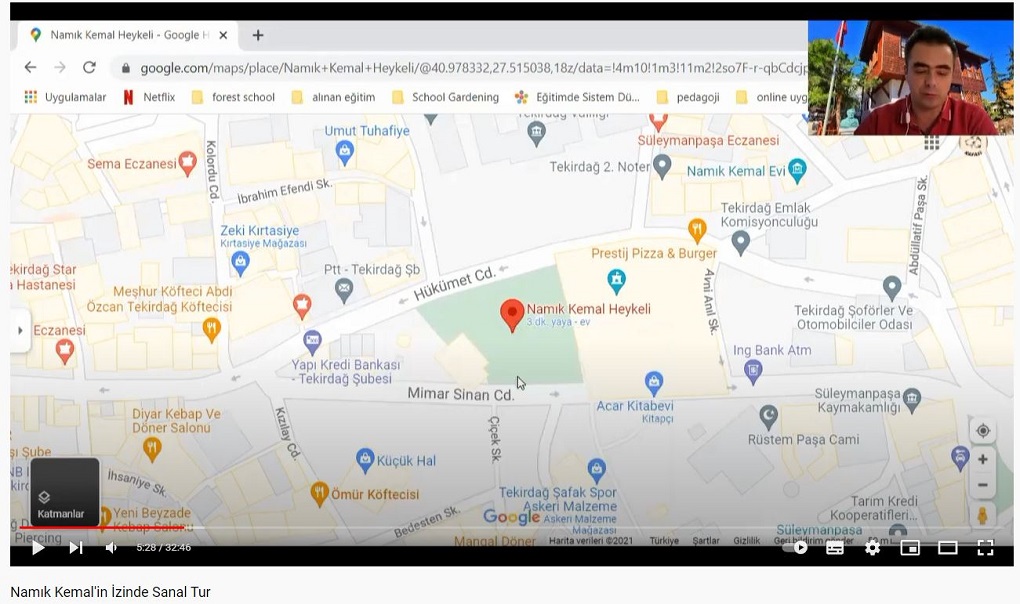Open the Şartlar terms link
This screenshot has width=1020, height=604.
click(x=706, y=541)
